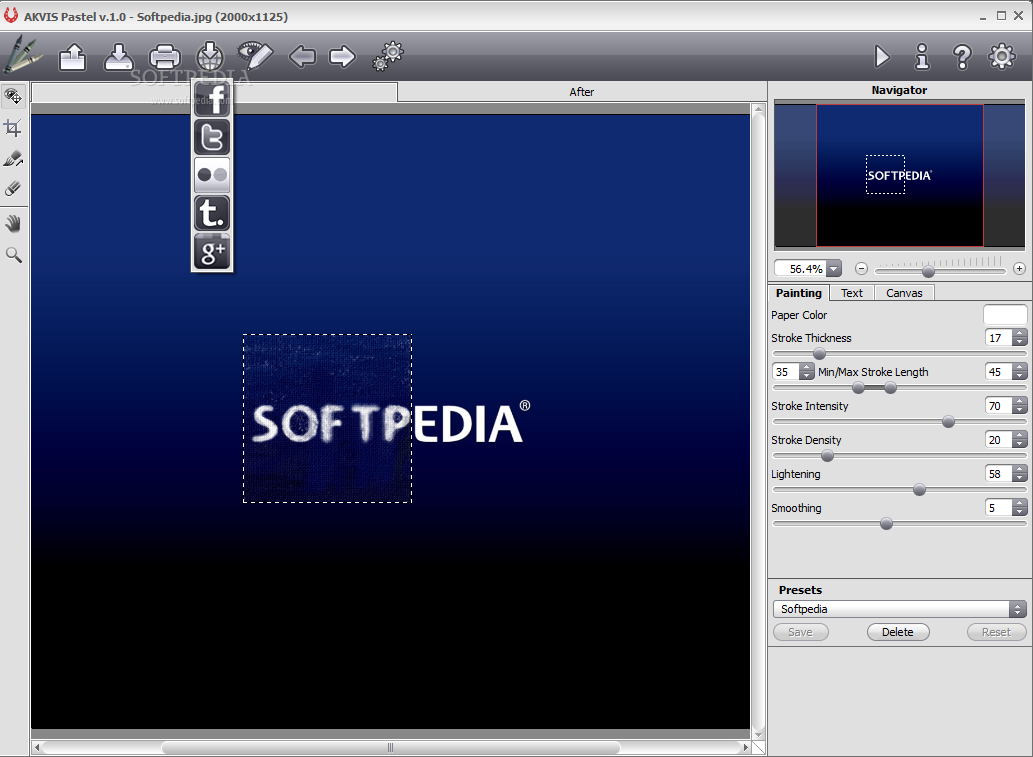Select the Eraser tool

click(13, 189)
